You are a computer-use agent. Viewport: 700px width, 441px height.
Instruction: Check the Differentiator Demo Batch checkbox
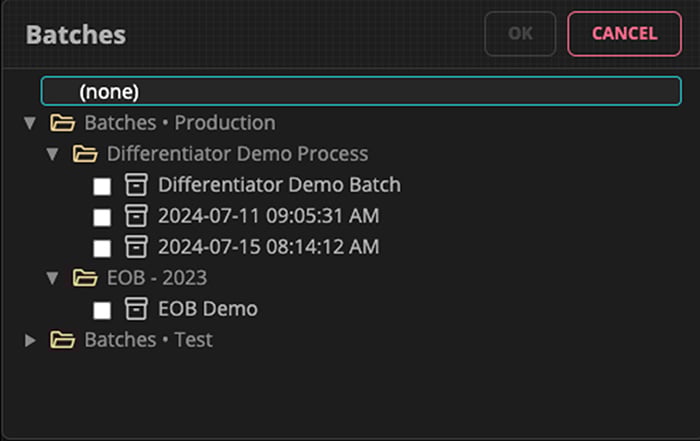click(102, 186)
